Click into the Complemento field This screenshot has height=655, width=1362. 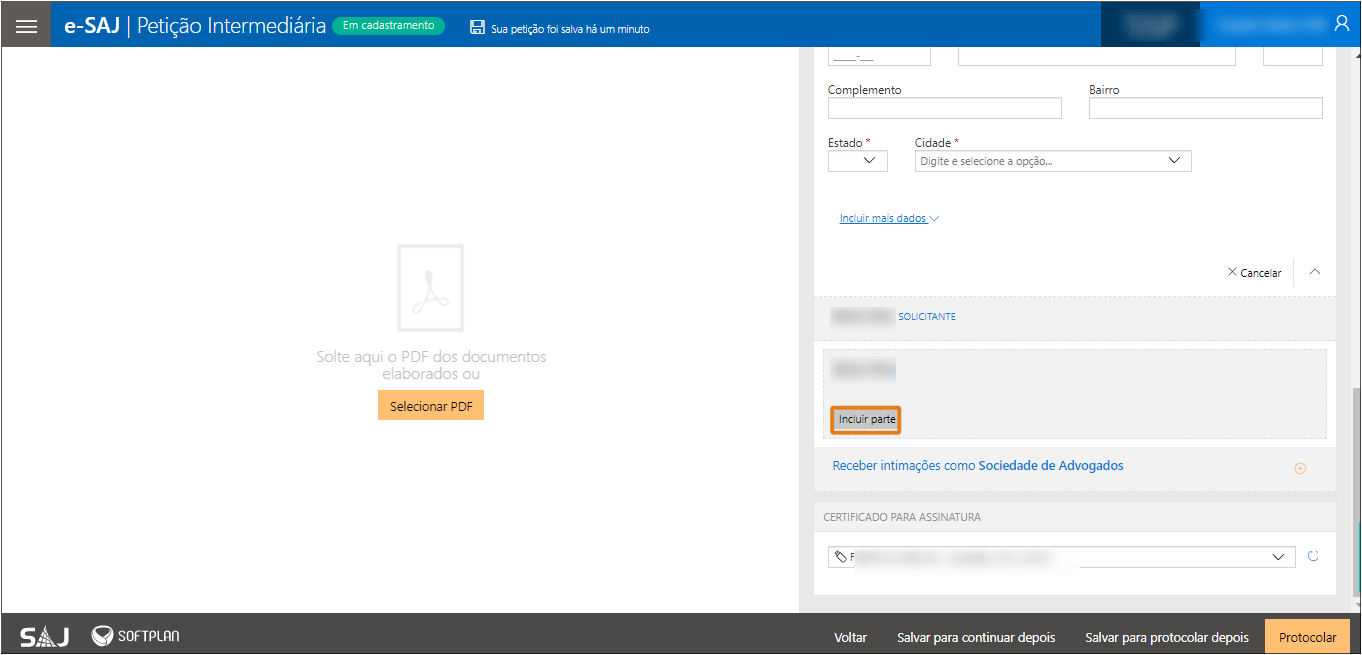[944, 108]
